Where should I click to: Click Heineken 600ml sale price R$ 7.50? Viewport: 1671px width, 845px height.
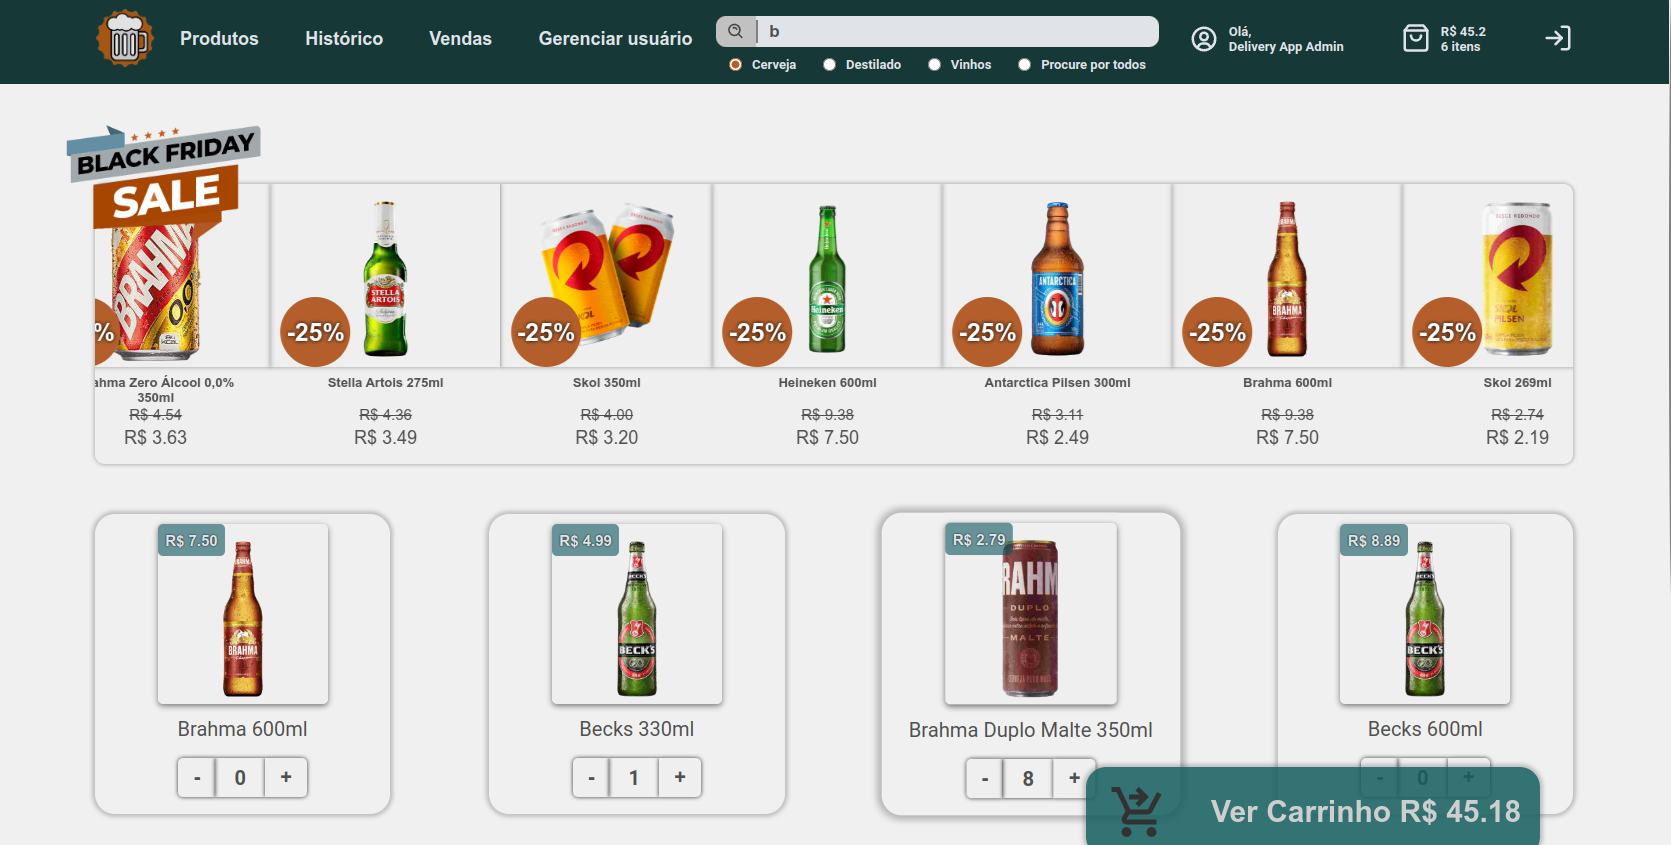[x=827, y=437]
